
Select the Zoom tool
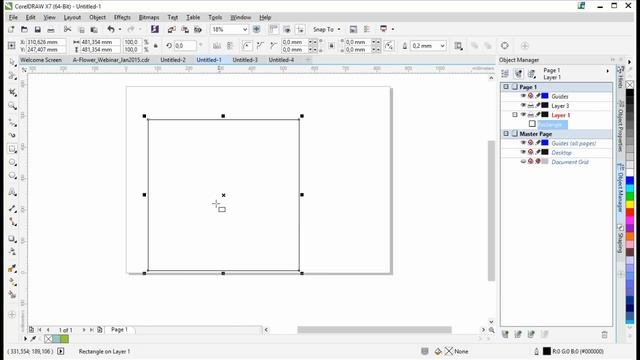point(12,106)
